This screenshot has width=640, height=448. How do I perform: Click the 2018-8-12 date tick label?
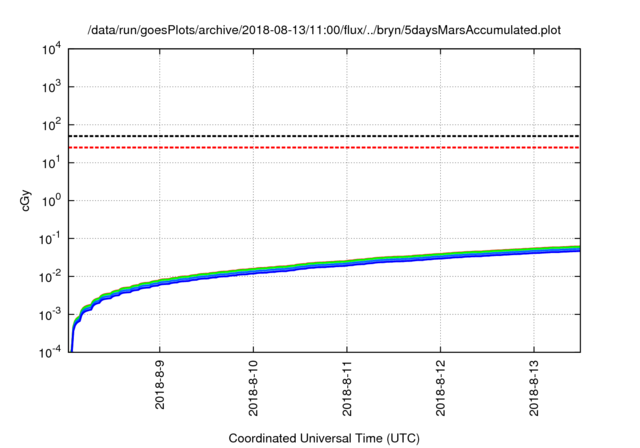click(440, 388)
